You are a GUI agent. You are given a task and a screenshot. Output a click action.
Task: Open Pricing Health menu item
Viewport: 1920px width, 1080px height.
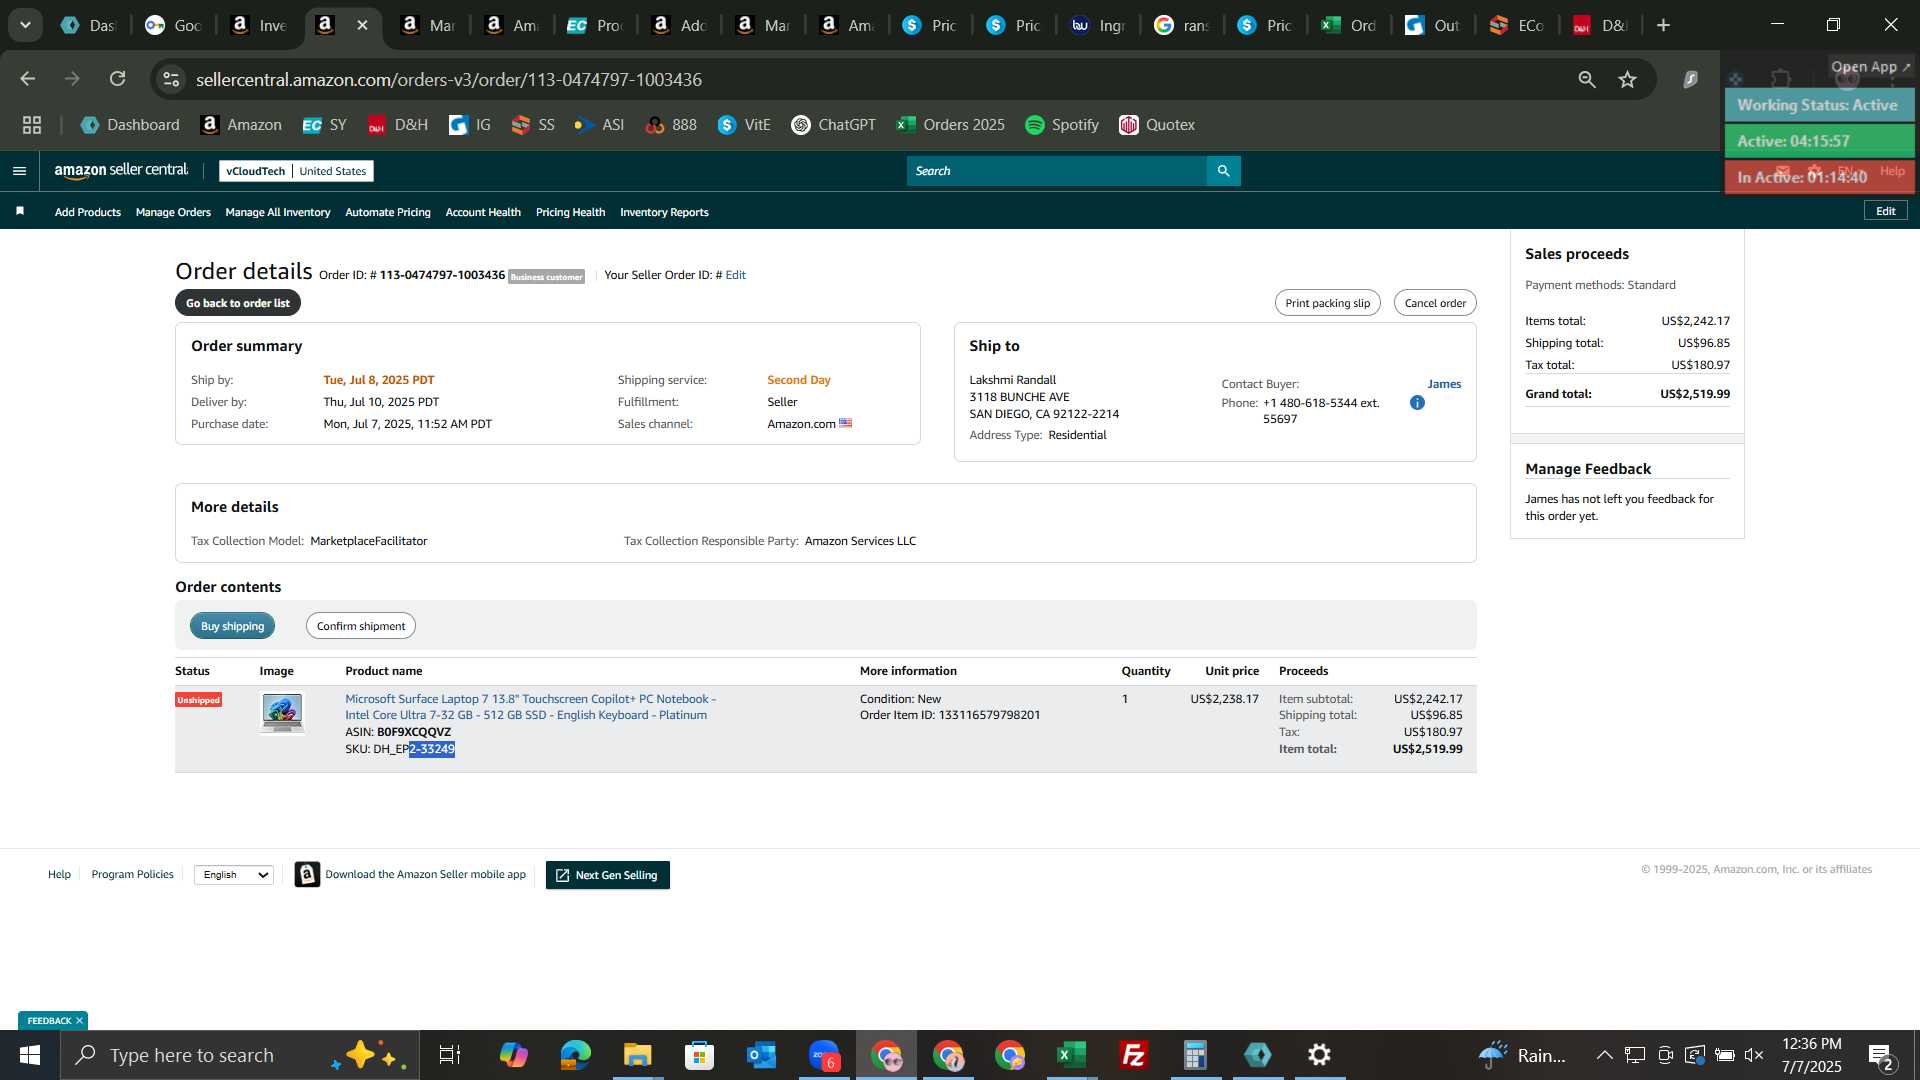click(x=570, y=212)
